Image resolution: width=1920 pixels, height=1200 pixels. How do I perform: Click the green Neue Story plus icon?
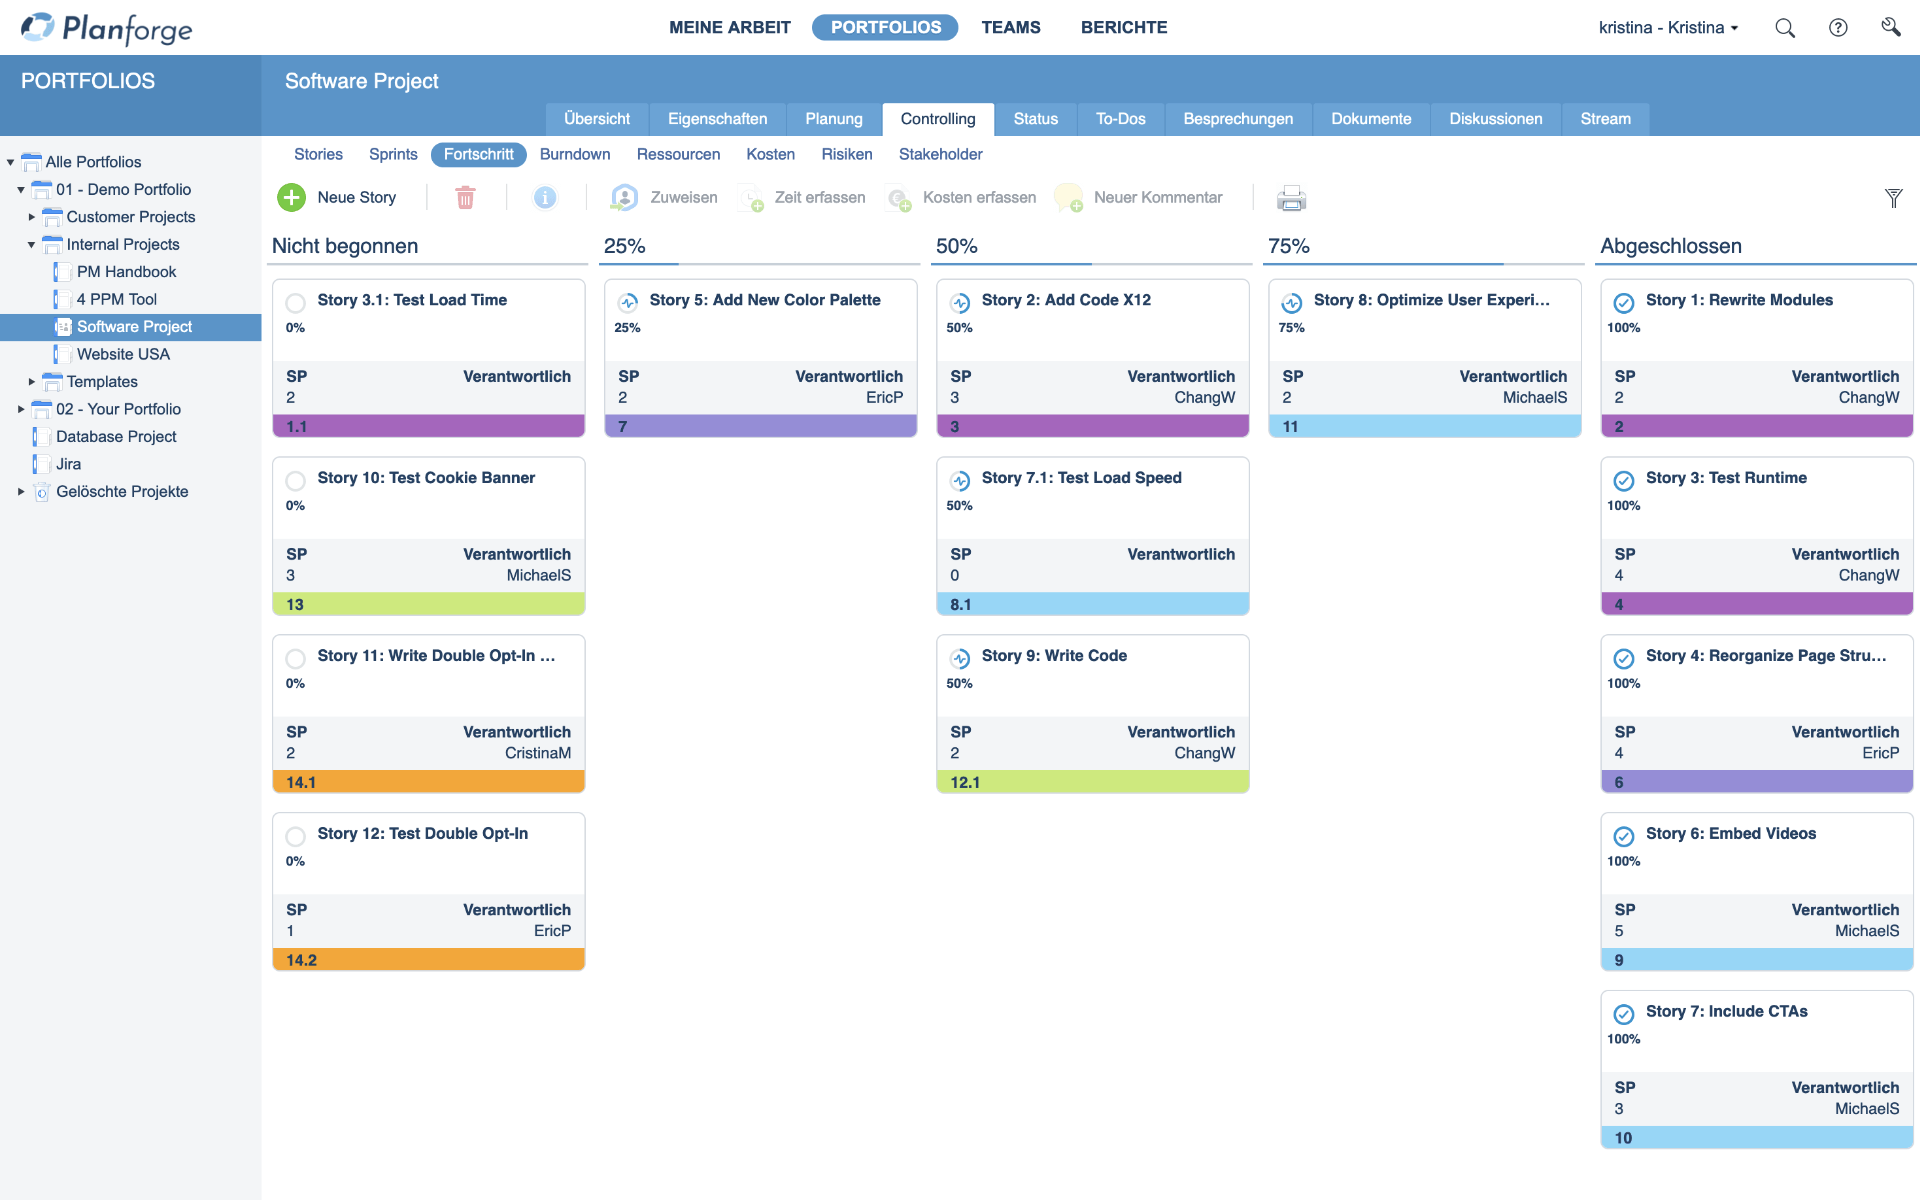coord(291,198)
